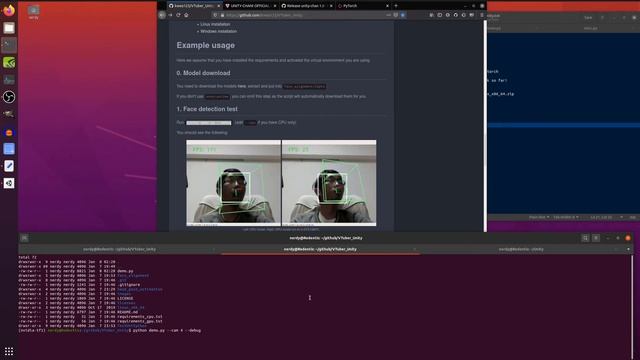
Task: Click the python demo.py command line
Action: (x=167, y=331)
